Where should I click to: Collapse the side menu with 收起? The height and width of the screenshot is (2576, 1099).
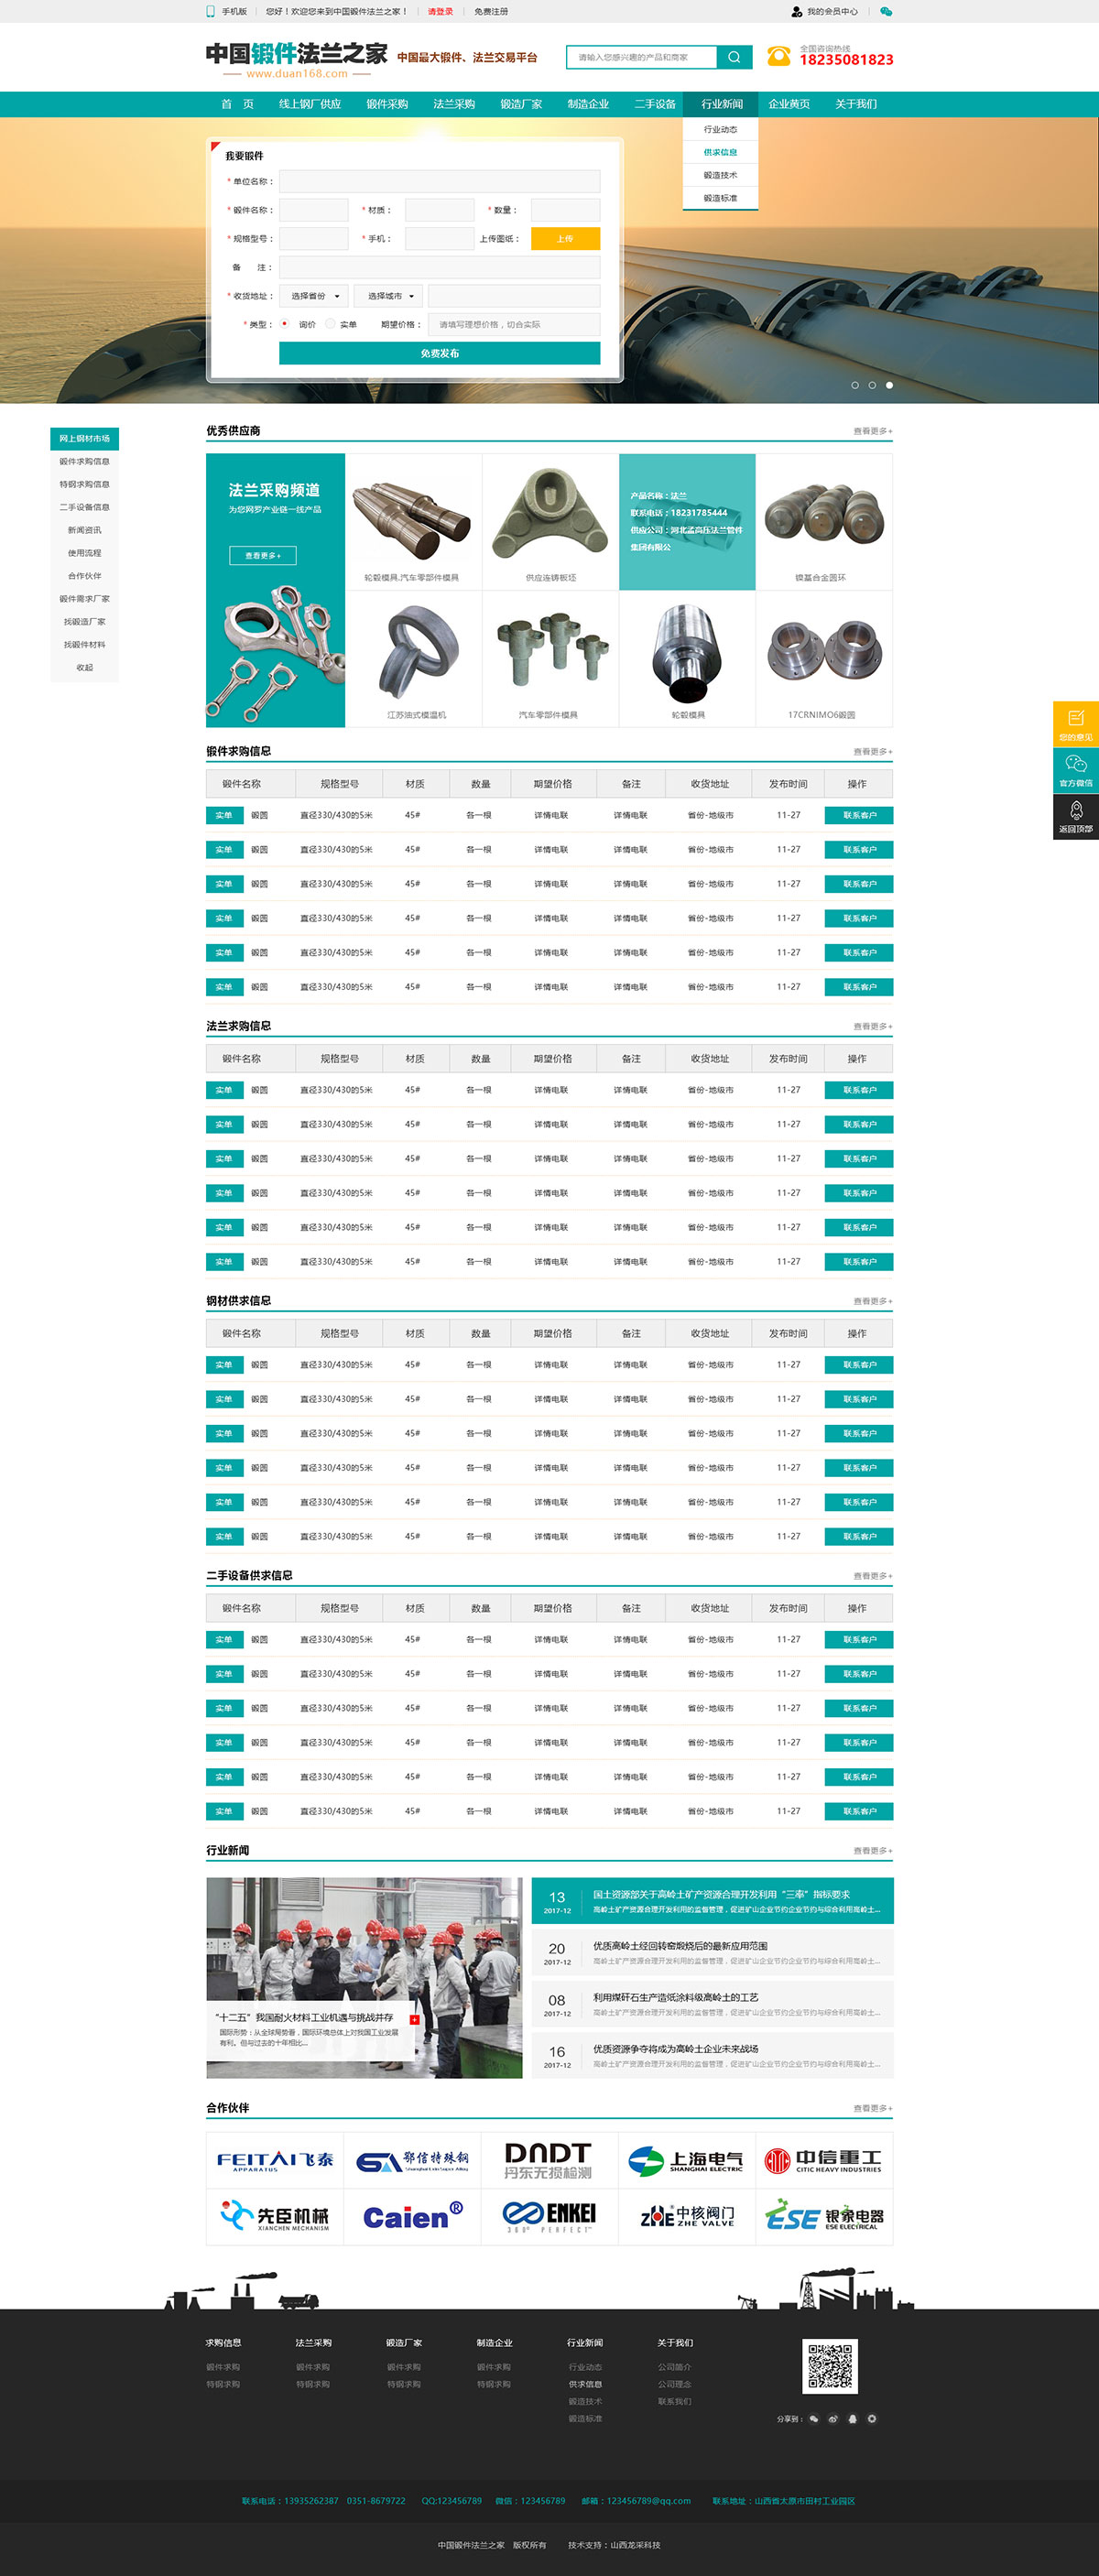click(85, 667)
